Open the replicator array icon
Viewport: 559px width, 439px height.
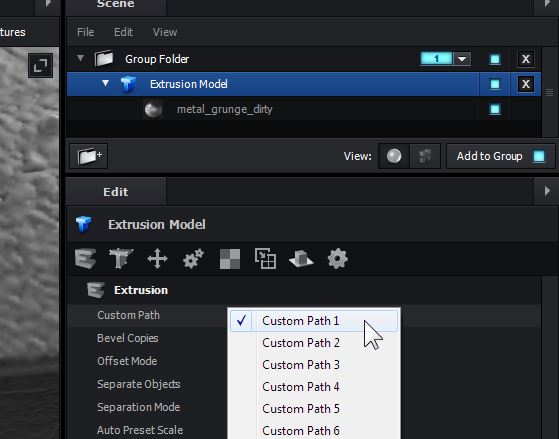point(266,259)
